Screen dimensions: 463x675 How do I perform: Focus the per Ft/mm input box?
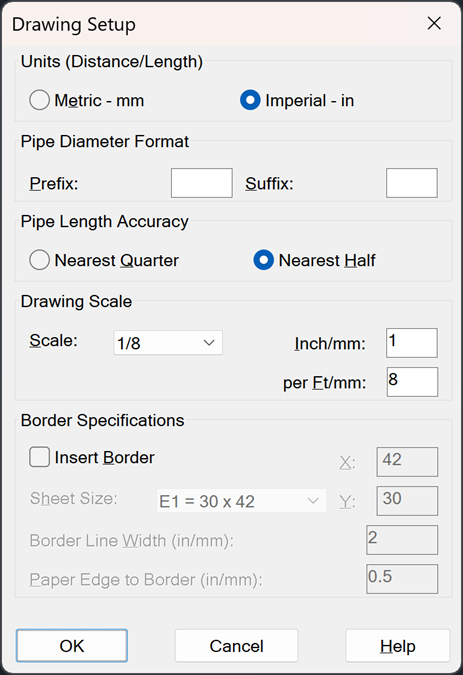[x=412, y=382]
